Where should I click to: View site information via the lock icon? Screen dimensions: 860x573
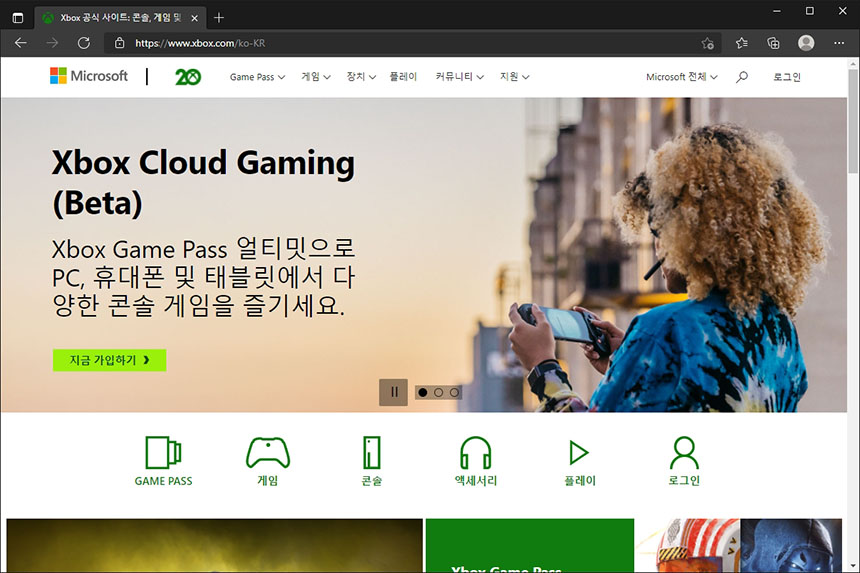(120, 43)
